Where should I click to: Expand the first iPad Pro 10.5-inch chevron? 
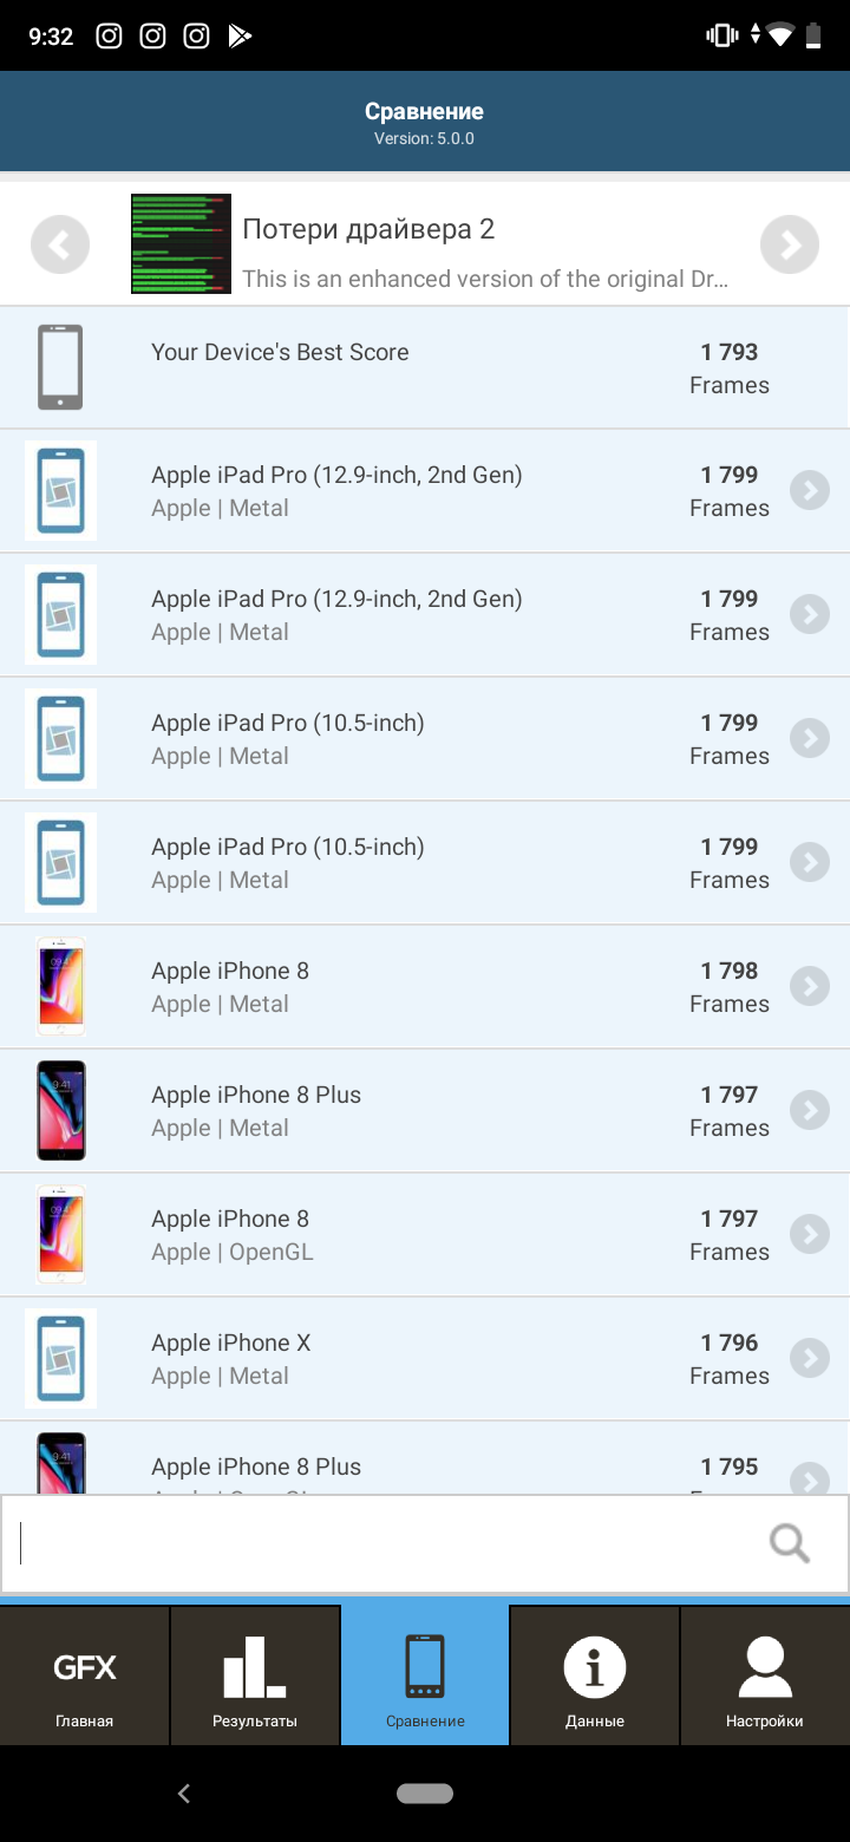(x=809, y=738)
